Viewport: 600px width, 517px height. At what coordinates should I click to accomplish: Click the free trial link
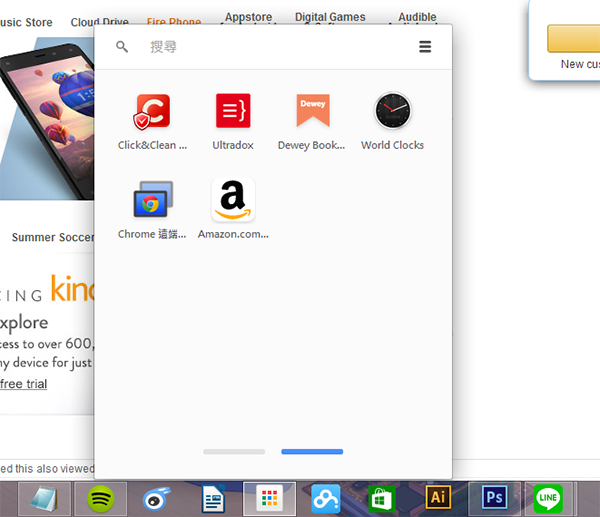tap(23, 384)
